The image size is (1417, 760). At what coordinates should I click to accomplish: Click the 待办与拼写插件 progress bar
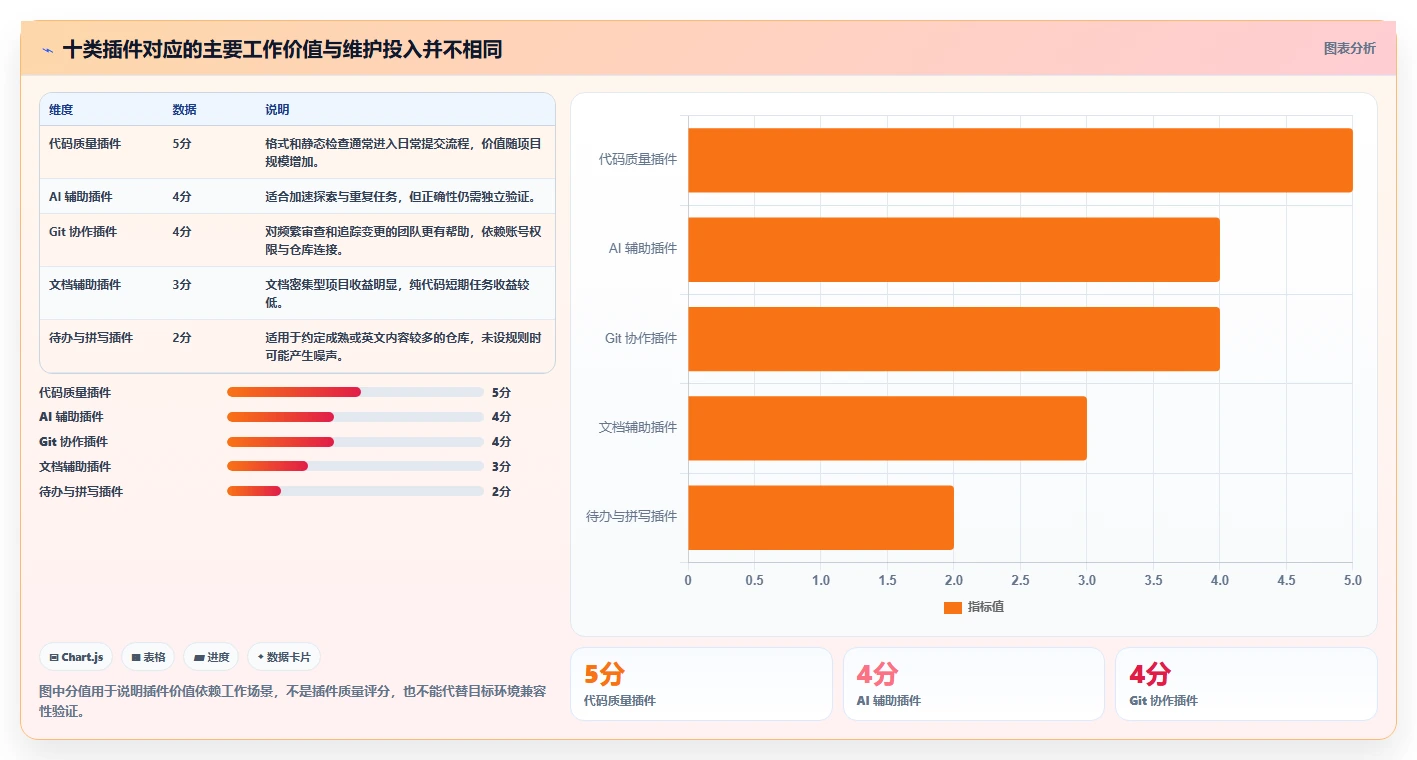point(355,491)
